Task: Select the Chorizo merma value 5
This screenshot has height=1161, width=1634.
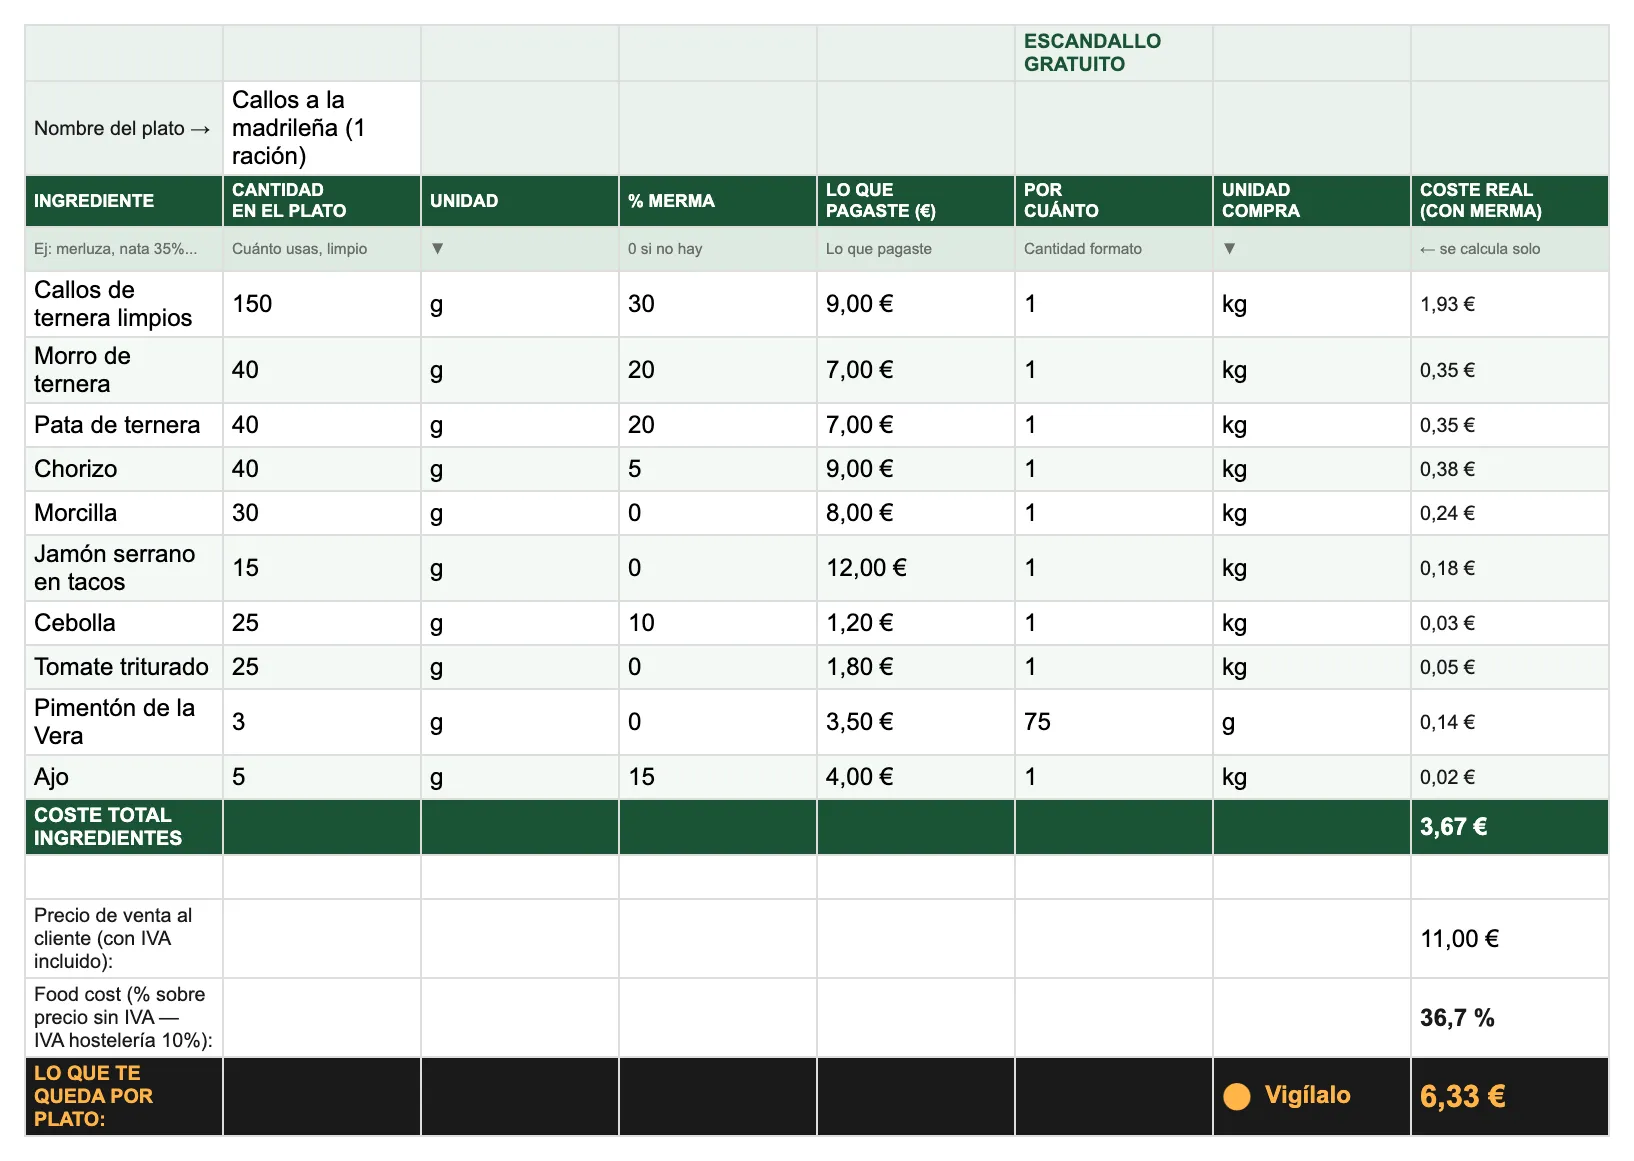Action: [717, 469]
